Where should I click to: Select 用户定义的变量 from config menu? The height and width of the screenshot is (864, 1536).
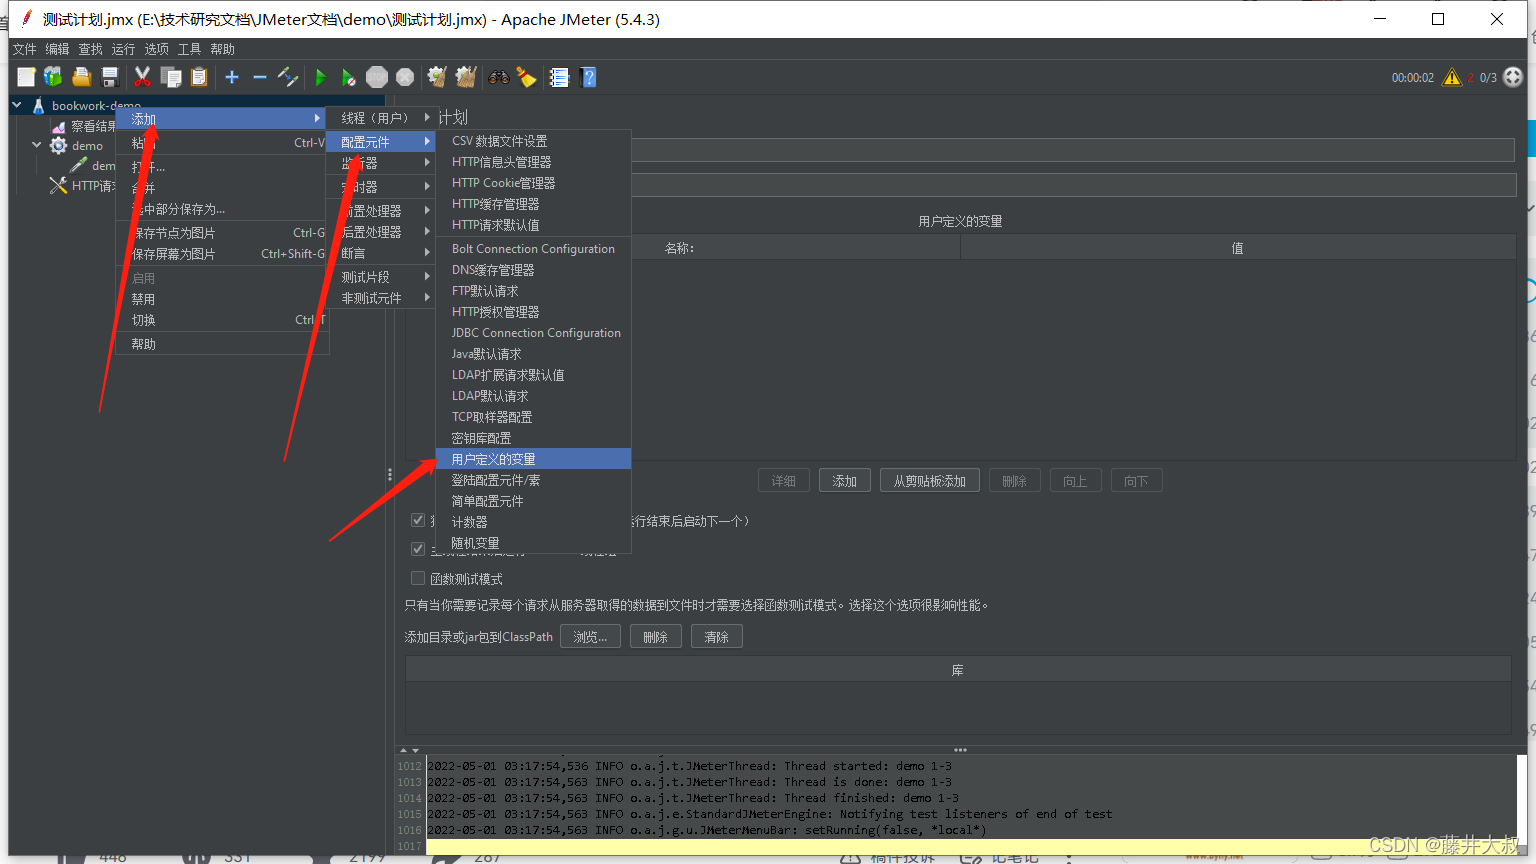(534, 459)
